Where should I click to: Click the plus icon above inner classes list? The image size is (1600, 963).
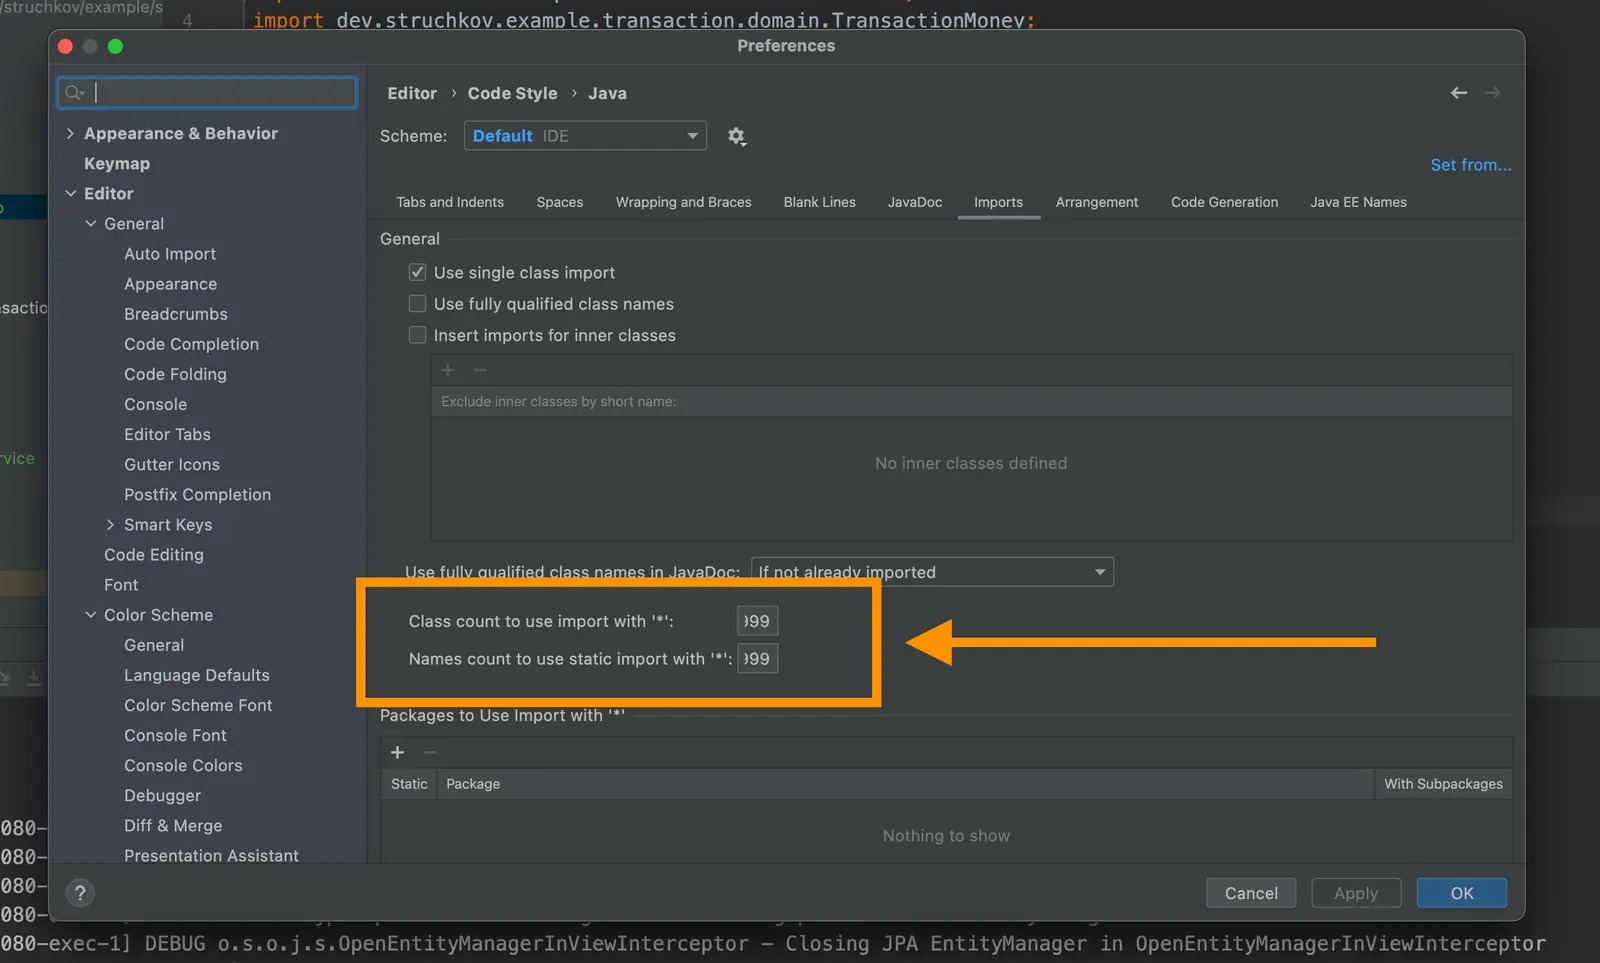448,370
